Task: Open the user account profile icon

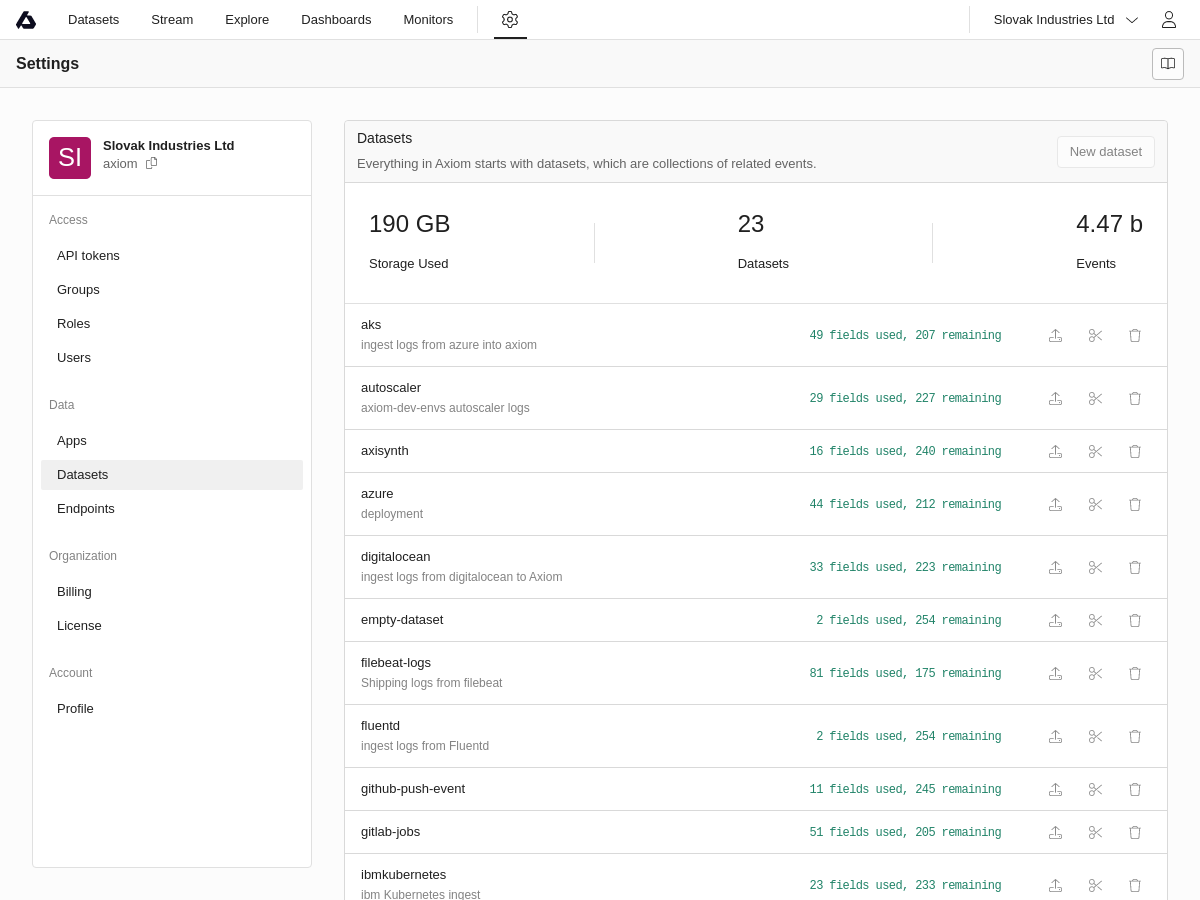Action: click(x=1168, y=20)
